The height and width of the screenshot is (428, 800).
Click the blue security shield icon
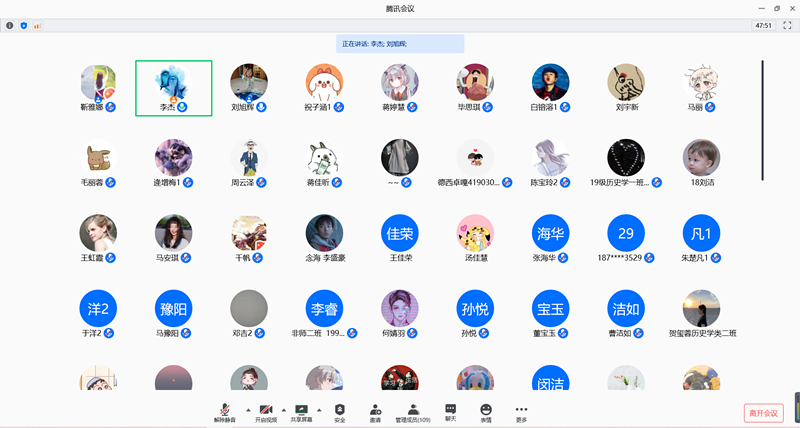pos(24,25)
